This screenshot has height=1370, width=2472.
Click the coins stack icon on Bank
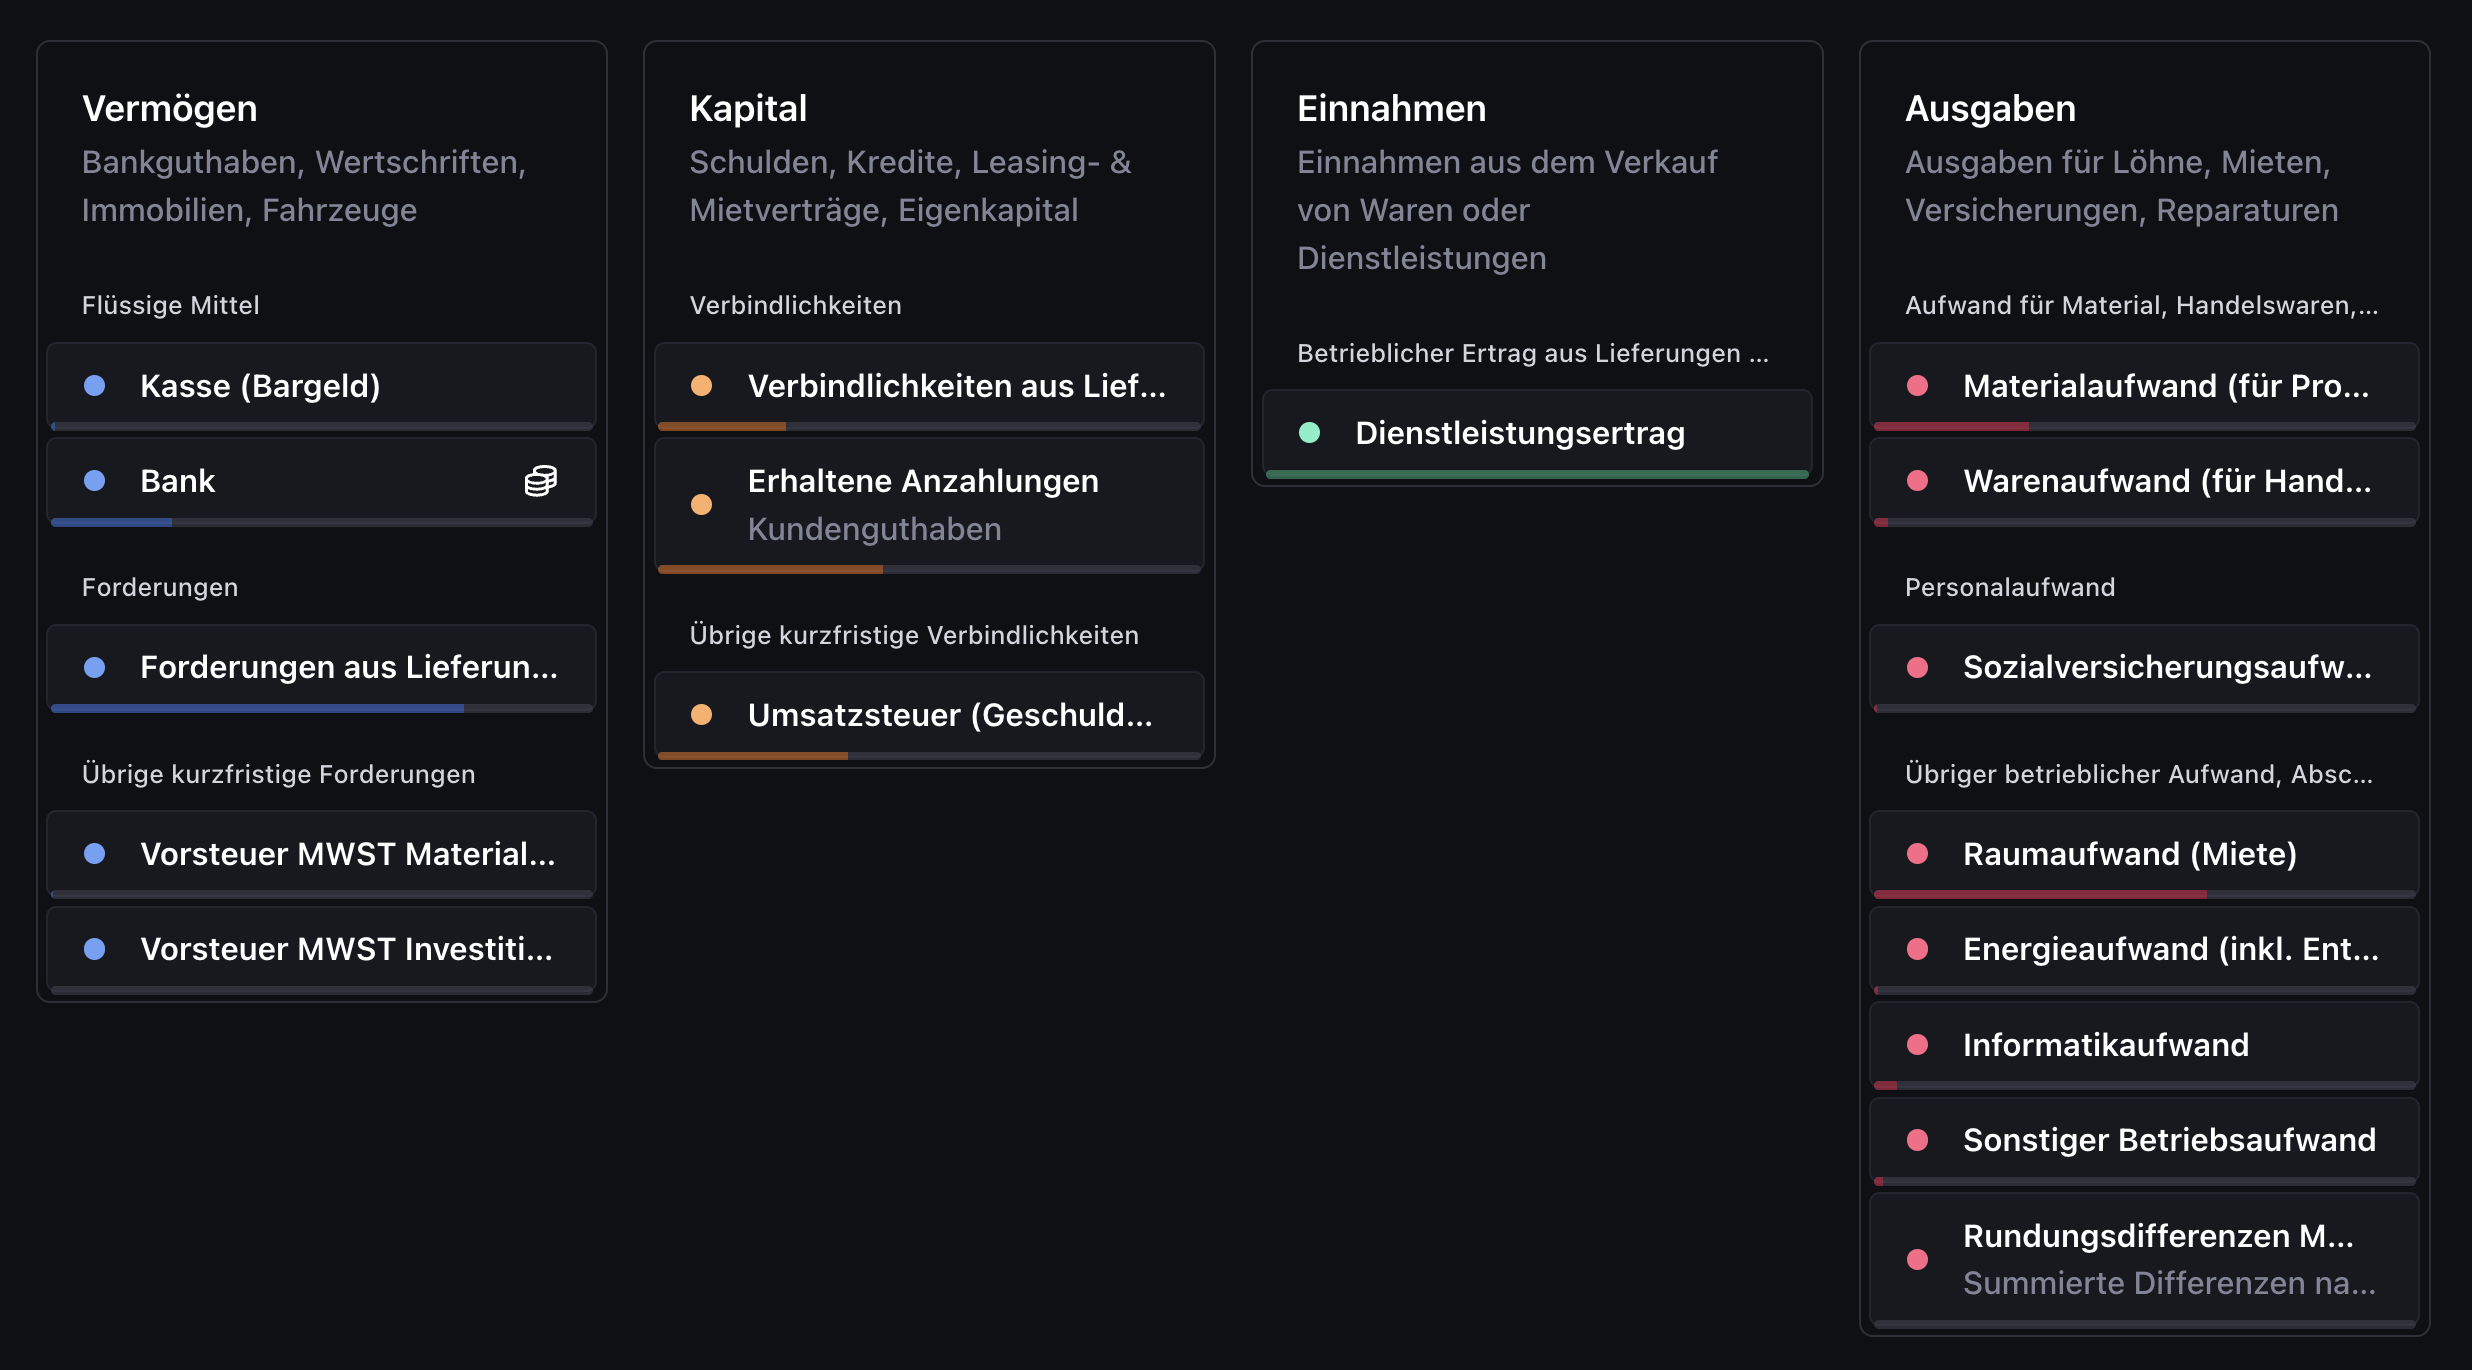(x=541, y=481)
